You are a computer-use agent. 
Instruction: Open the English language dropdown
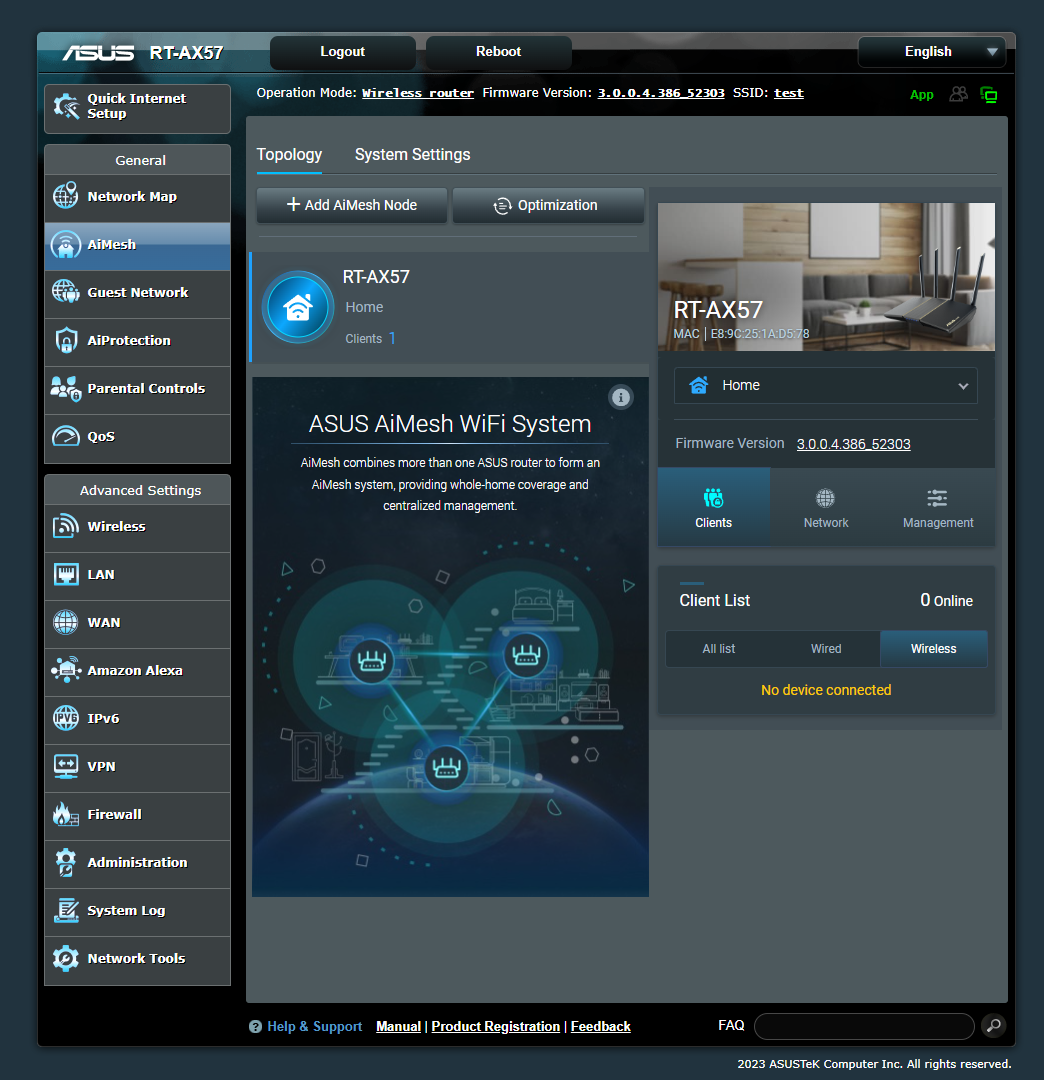[931, 52]
